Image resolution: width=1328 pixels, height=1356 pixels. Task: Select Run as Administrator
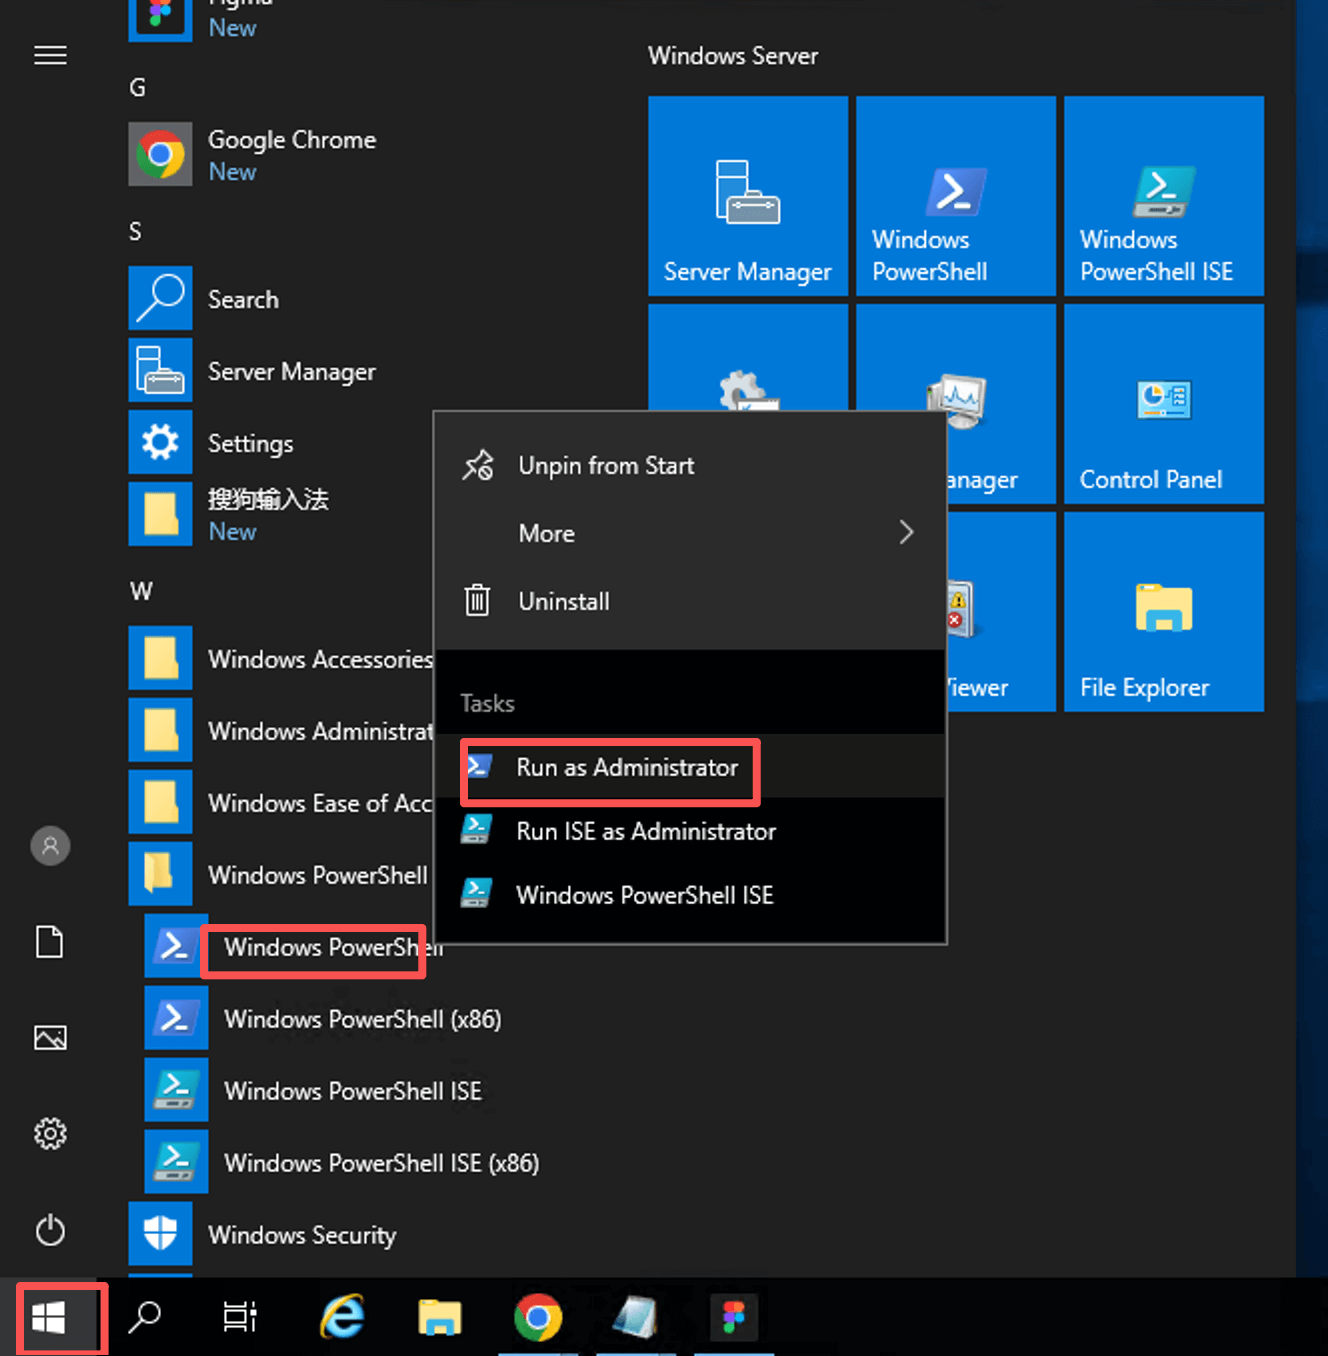coord(691,767)
